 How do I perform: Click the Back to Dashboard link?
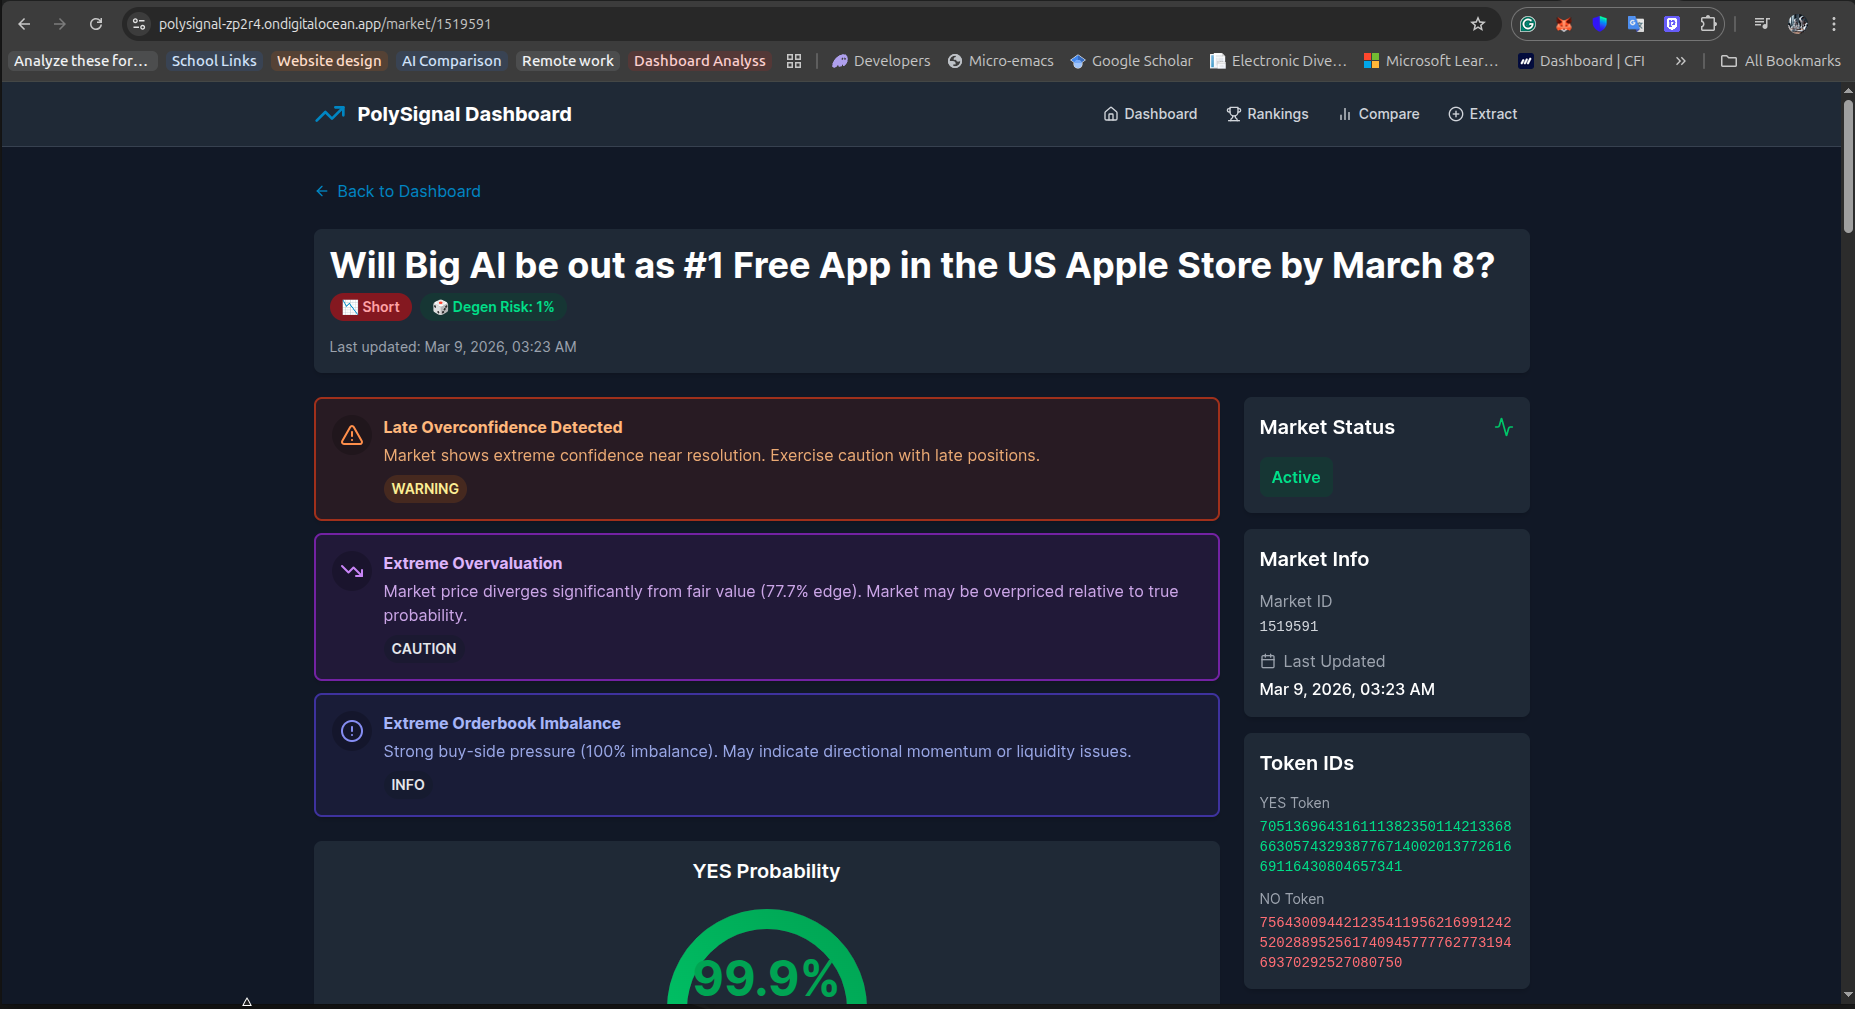[398, 191]
